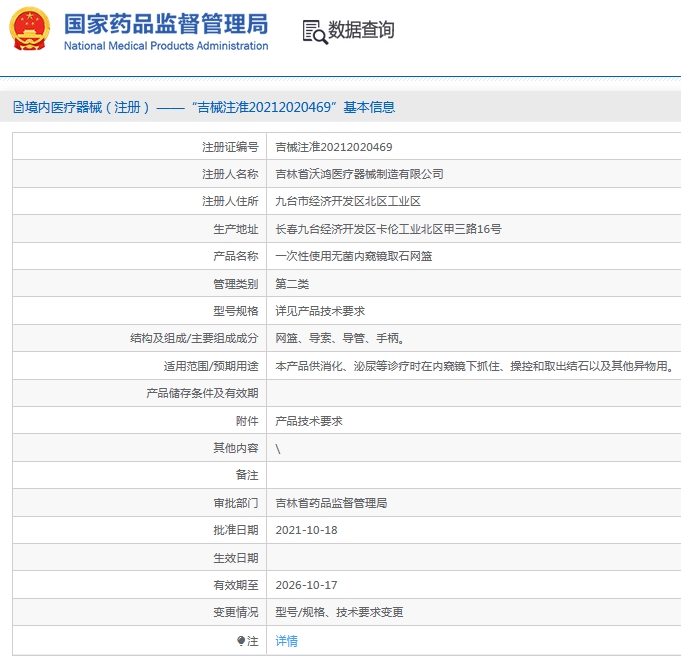Click the 数据查询 heading text
Screen dimensions: 681x665
[361, 30]
